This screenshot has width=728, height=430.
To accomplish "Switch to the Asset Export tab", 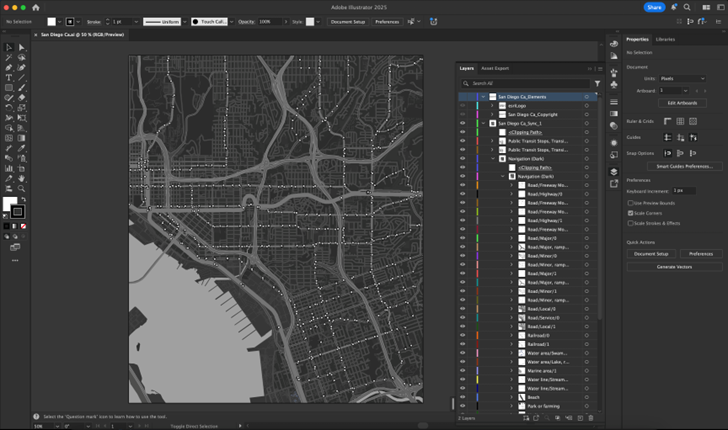I will click(495, 68).
